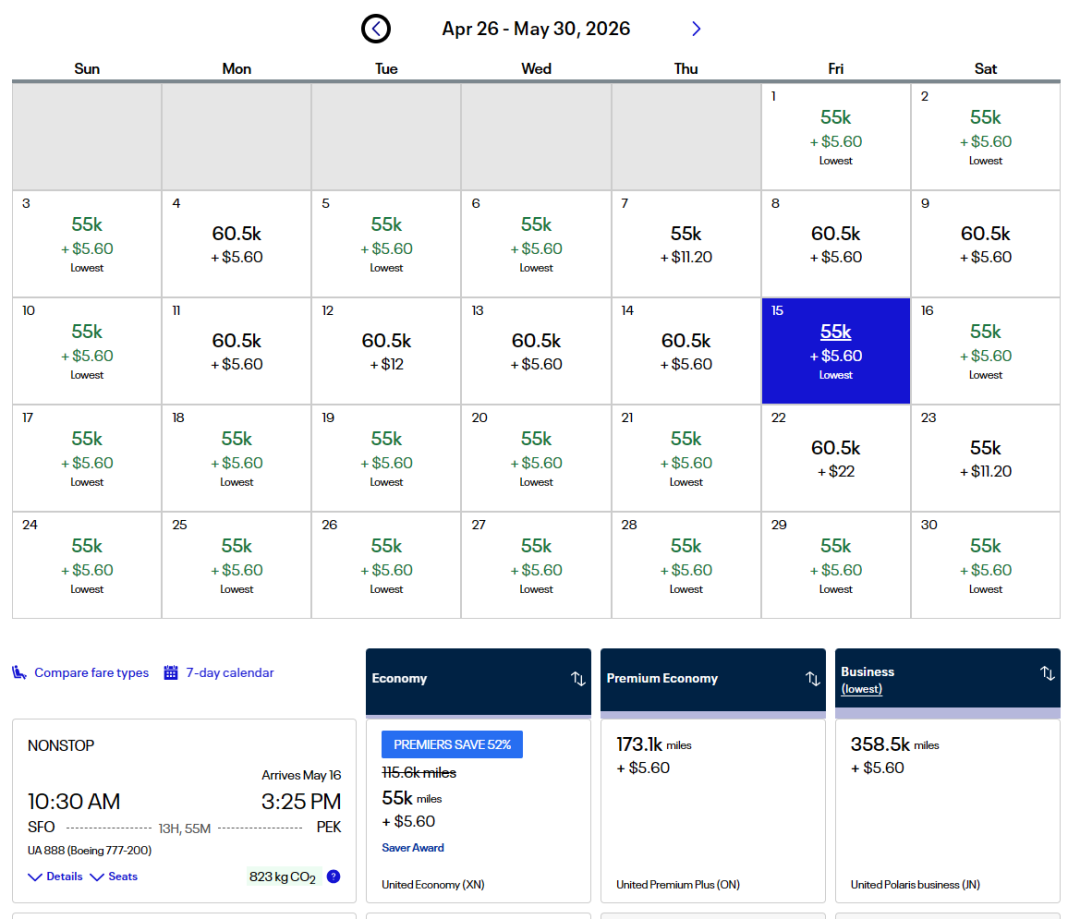Pick May 12 date showing 60.5k + $12

tap(386, 351)
